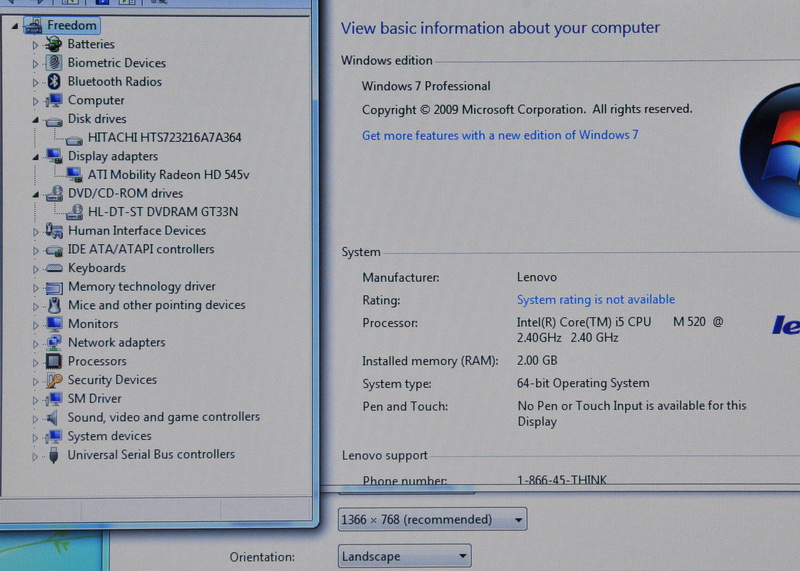800x571 pixels.
Task: Click the Batteries device icon
Action: 54,44
